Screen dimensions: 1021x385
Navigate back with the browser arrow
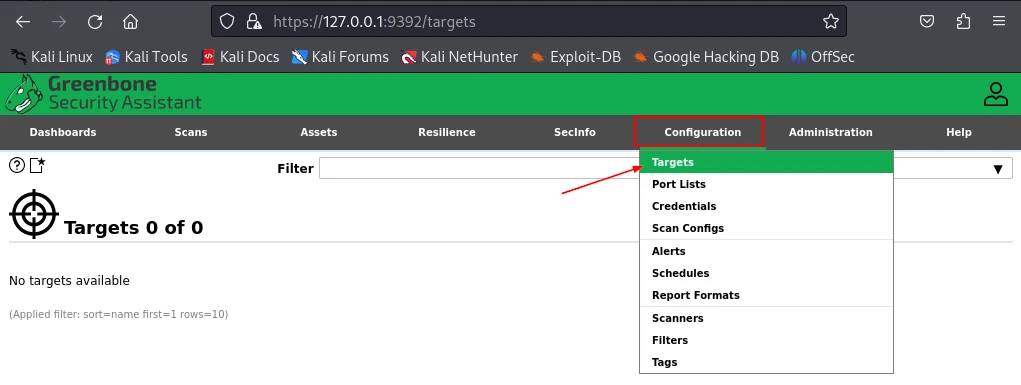pyautogui.click(x=23, y=21)
